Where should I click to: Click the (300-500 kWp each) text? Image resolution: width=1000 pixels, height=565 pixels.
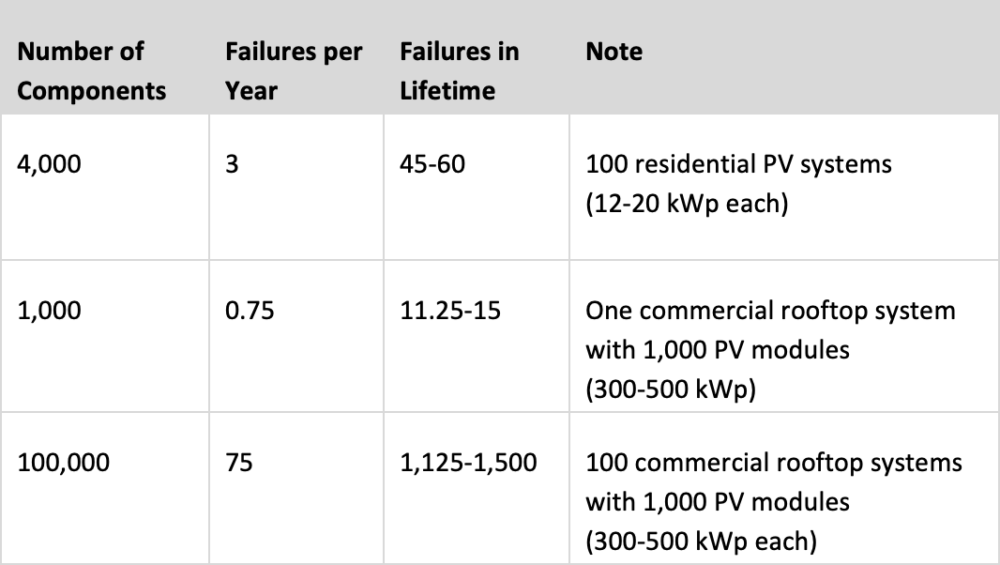coord(701,541)
